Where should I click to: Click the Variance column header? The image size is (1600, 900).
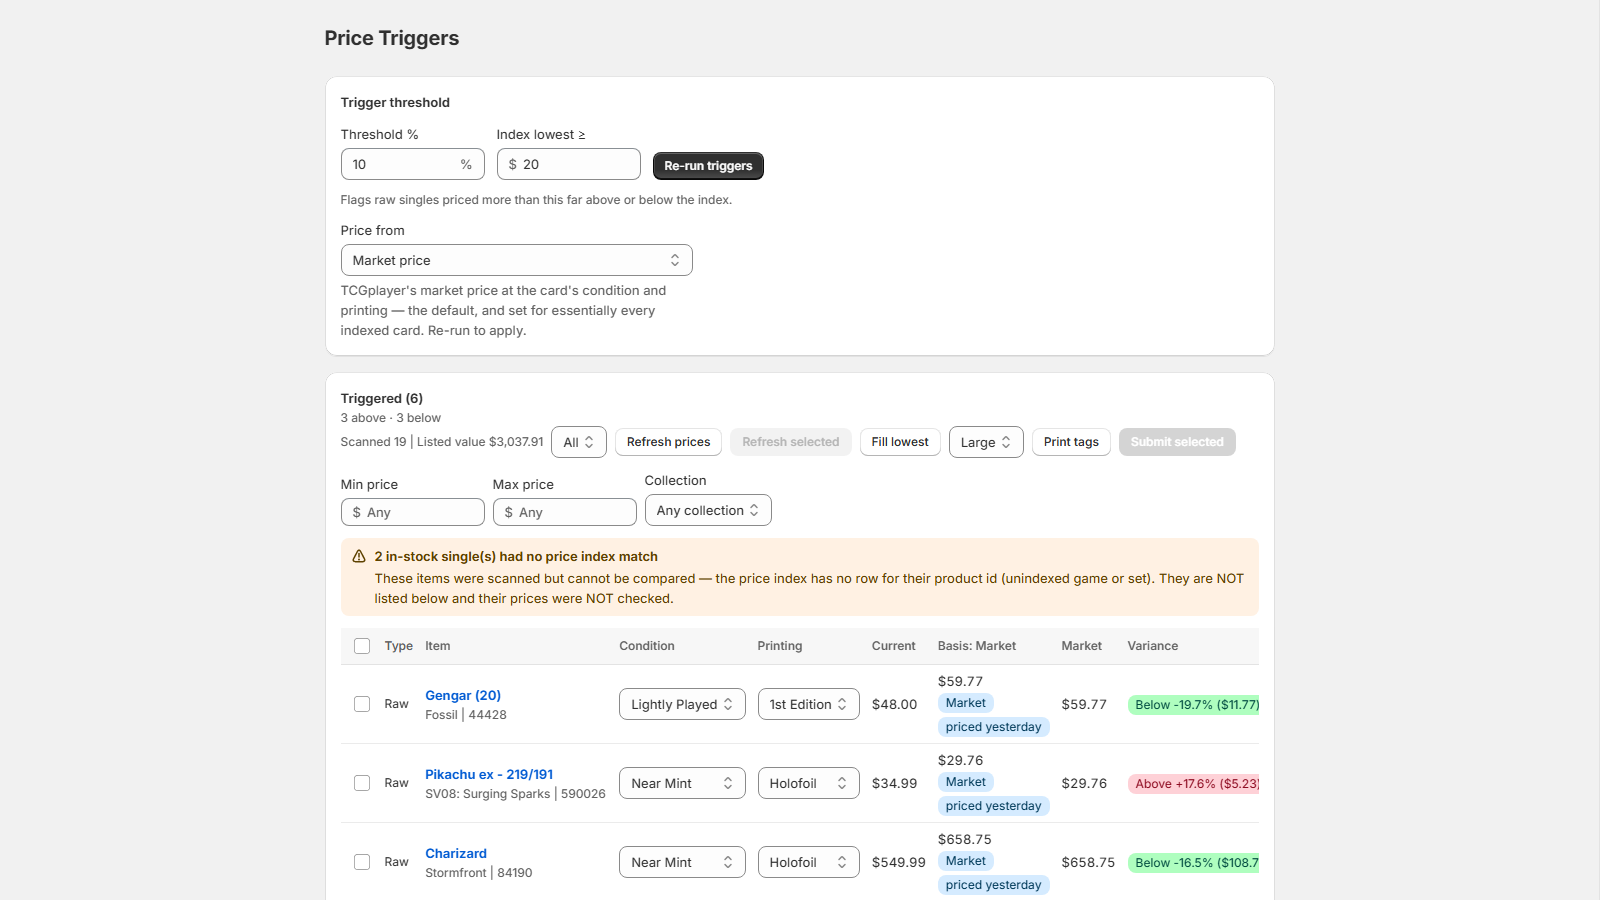[1152, 646]
